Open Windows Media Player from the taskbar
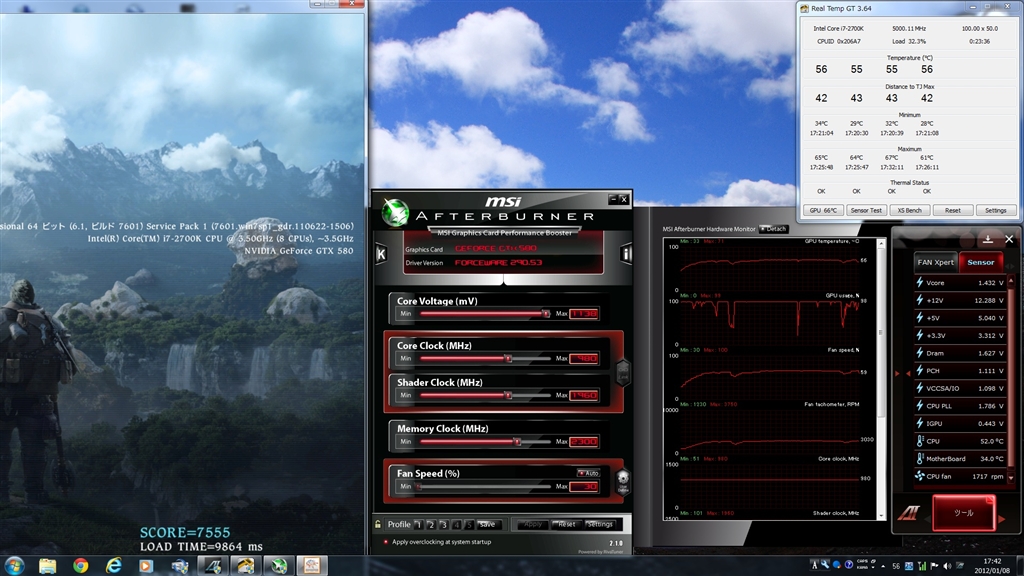 [x=146, y=566]
